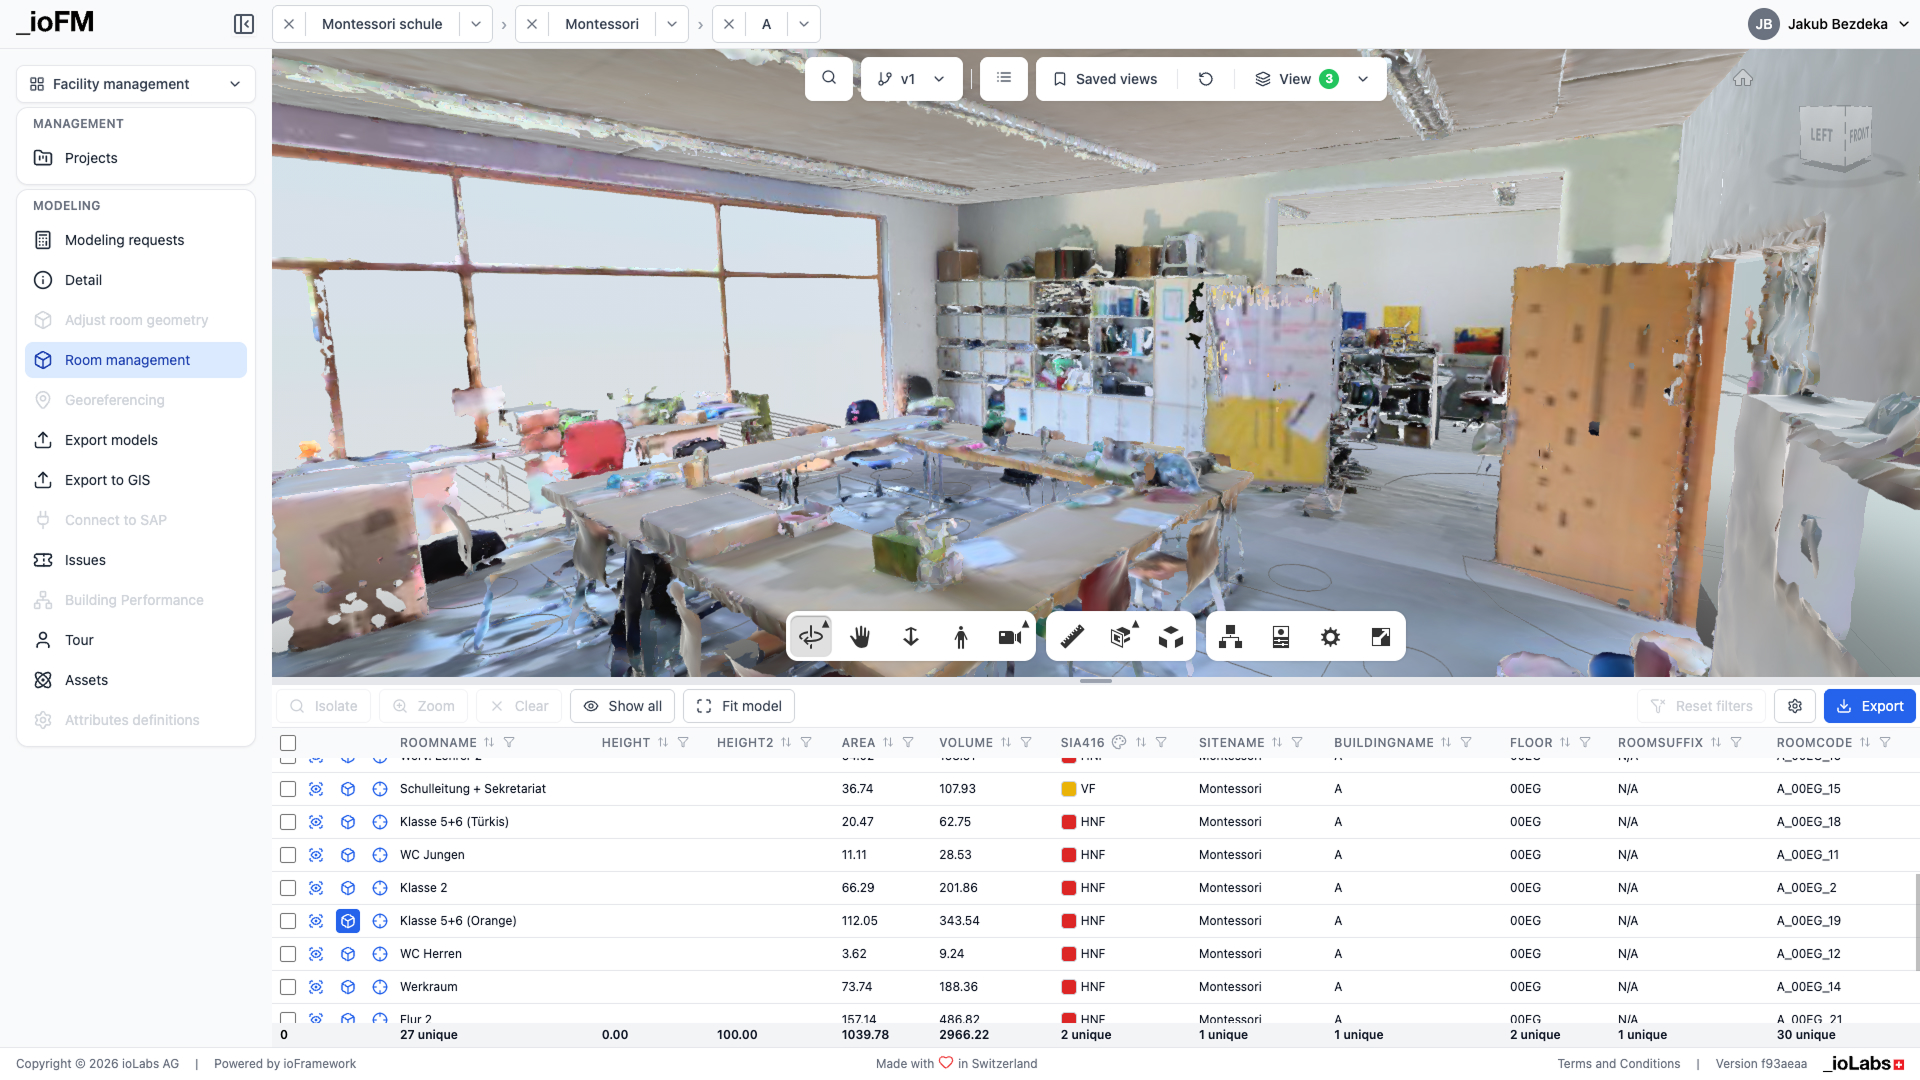Enable first-person walk mode

tap(960, 637)
